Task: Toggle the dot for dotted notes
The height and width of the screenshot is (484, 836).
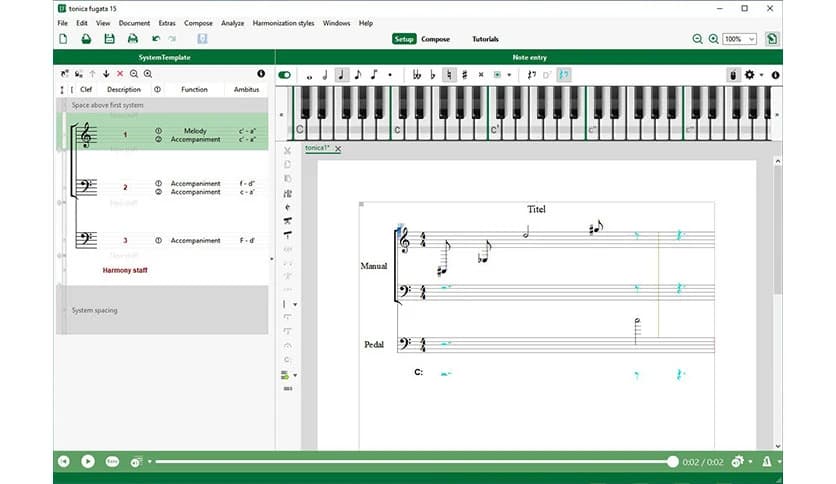Action: 390,75
